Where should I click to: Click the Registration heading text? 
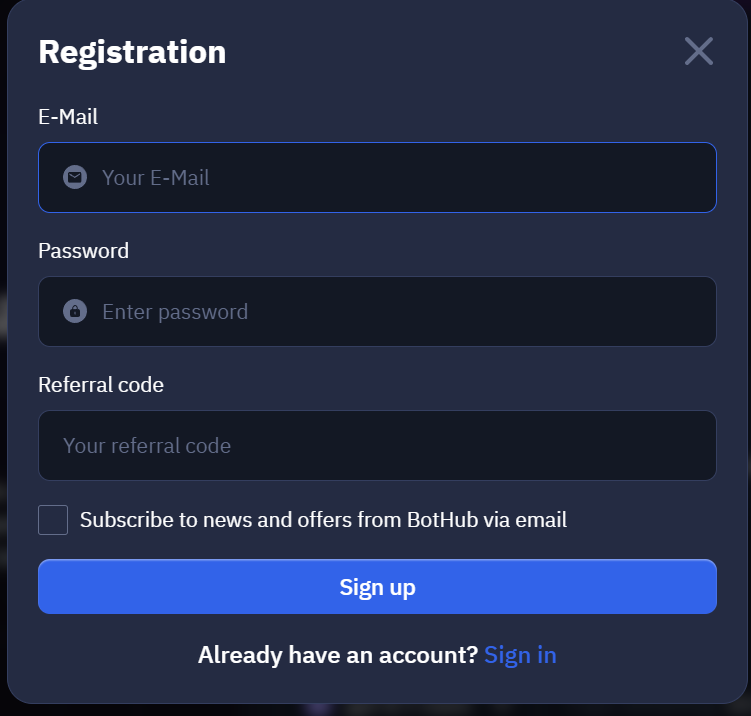pos(132,53)
